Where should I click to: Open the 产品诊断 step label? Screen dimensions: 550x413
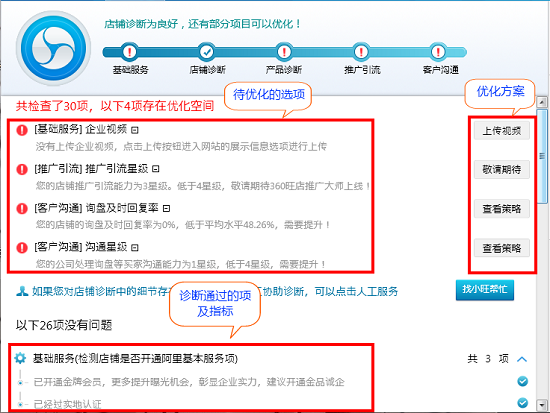tap(284, 70)
